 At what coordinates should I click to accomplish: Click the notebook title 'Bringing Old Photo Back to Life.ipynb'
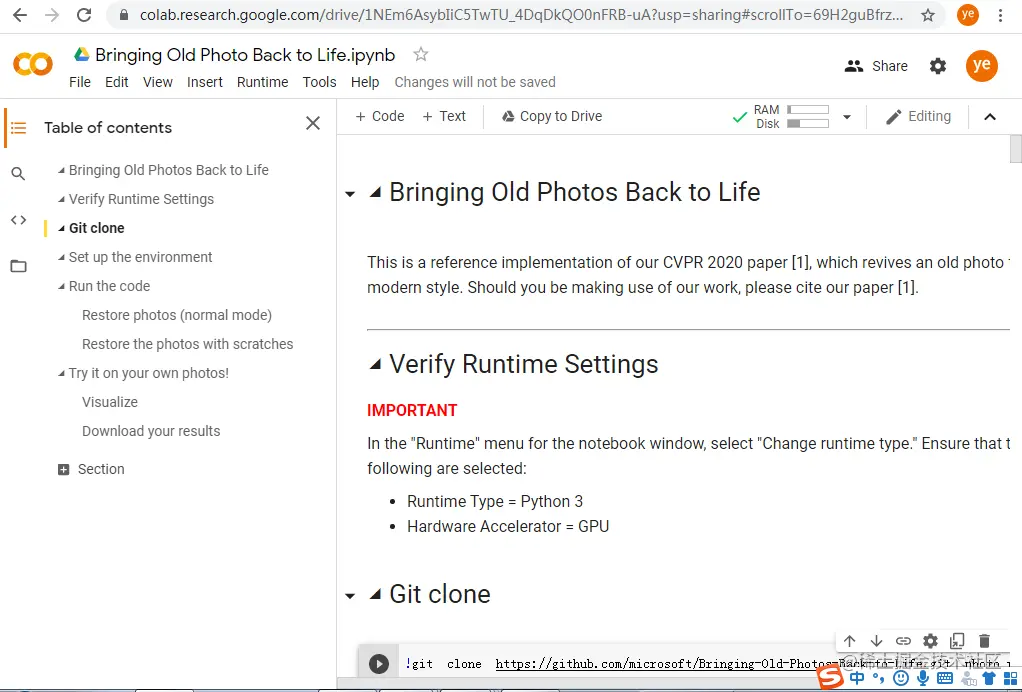pos(245,55)
